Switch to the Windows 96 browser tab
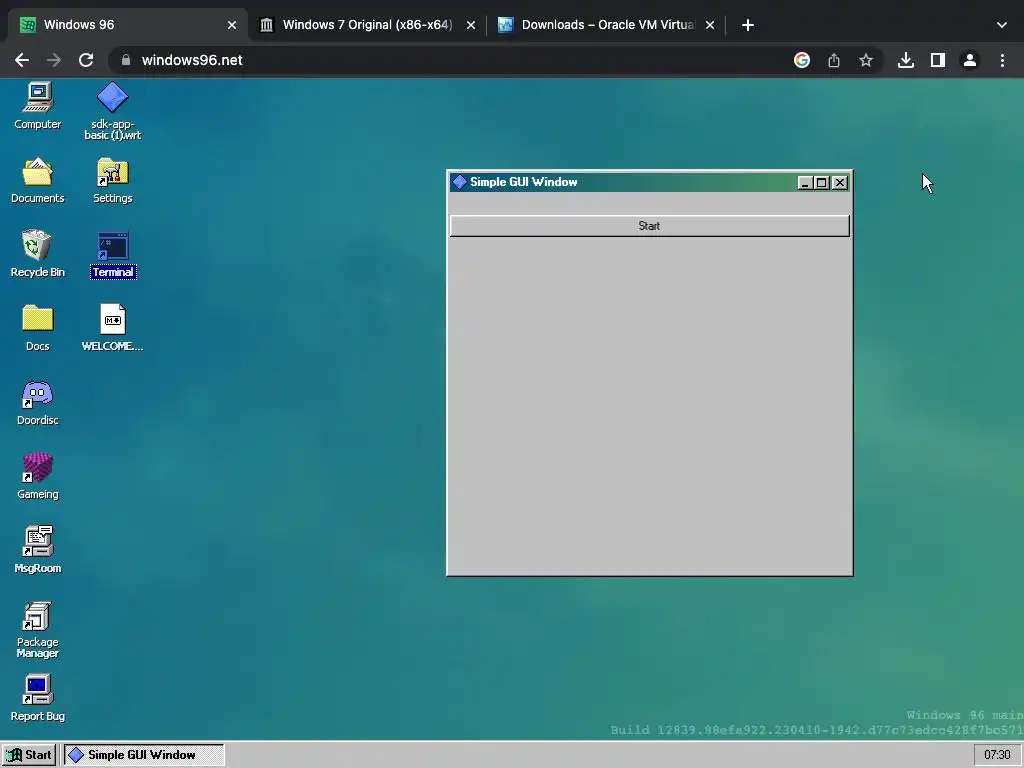 coord(127,25)
